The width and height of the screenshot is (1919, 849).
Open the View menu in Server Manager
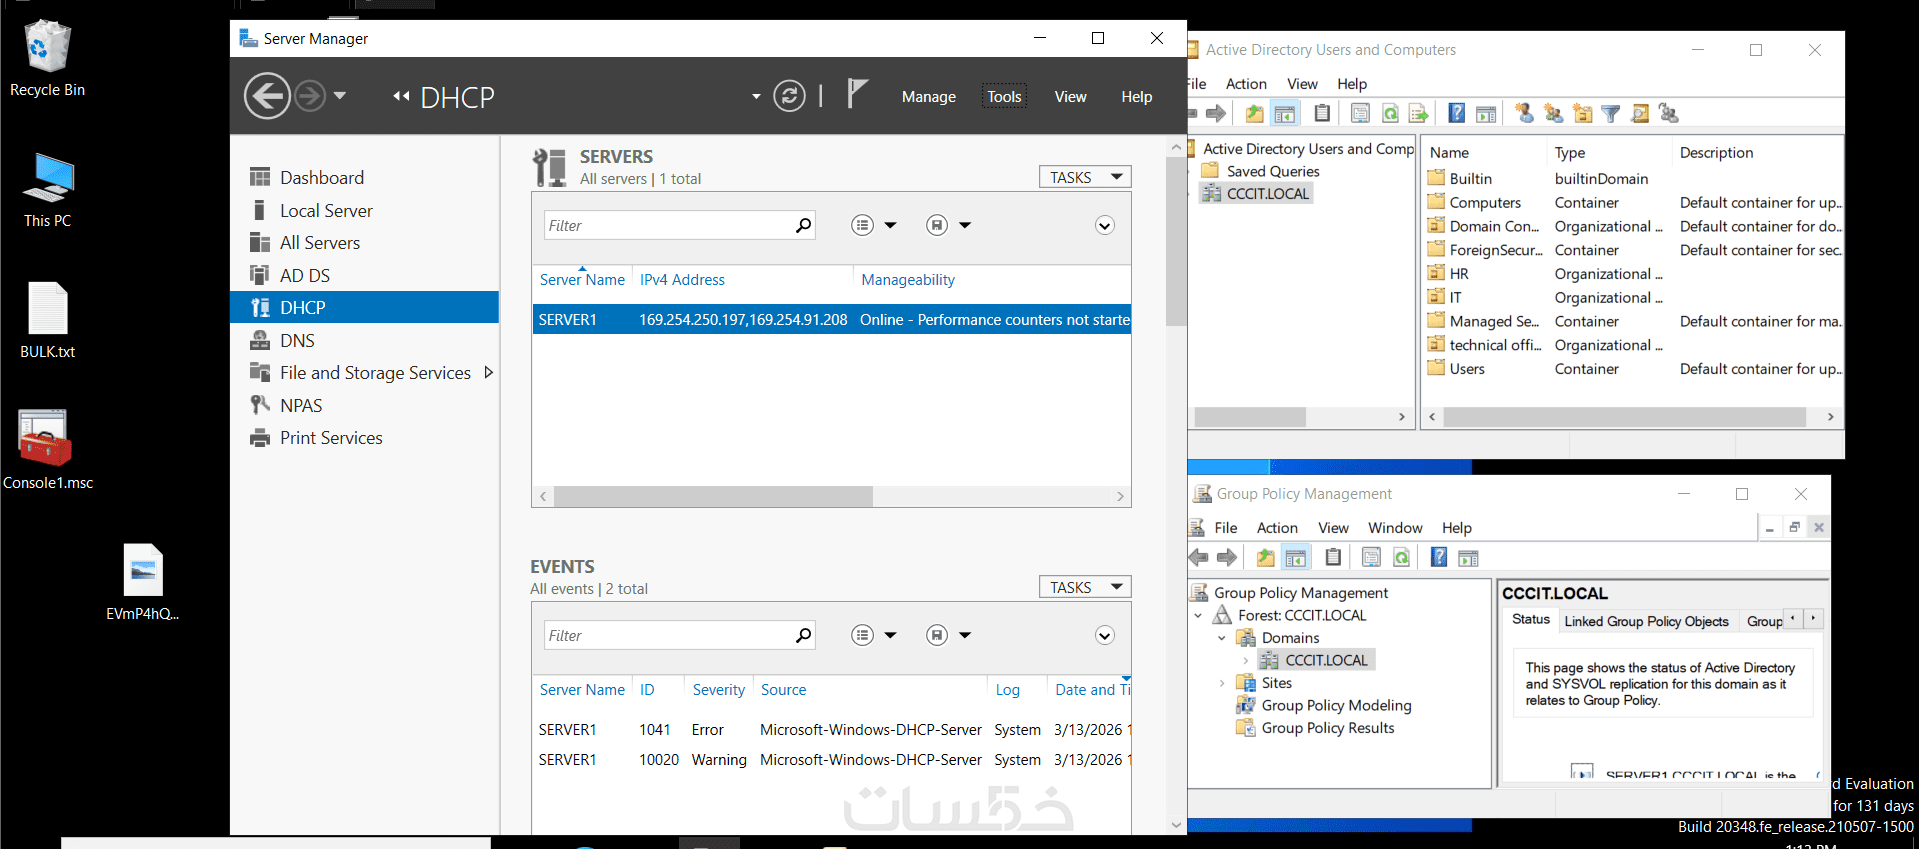coord(1070,97)
